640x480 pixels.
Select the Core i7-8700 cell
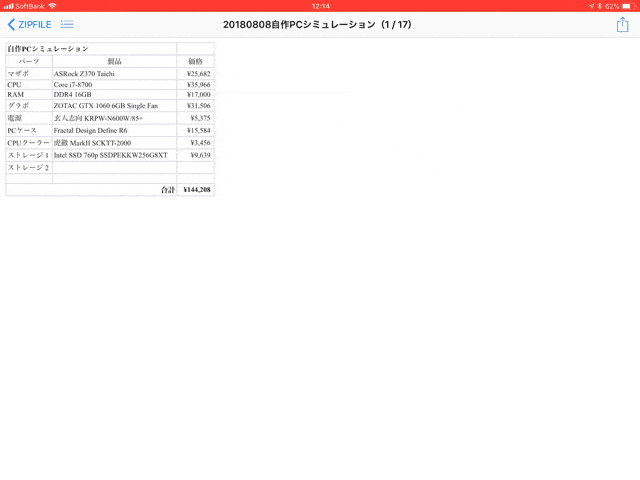(115, 84)
